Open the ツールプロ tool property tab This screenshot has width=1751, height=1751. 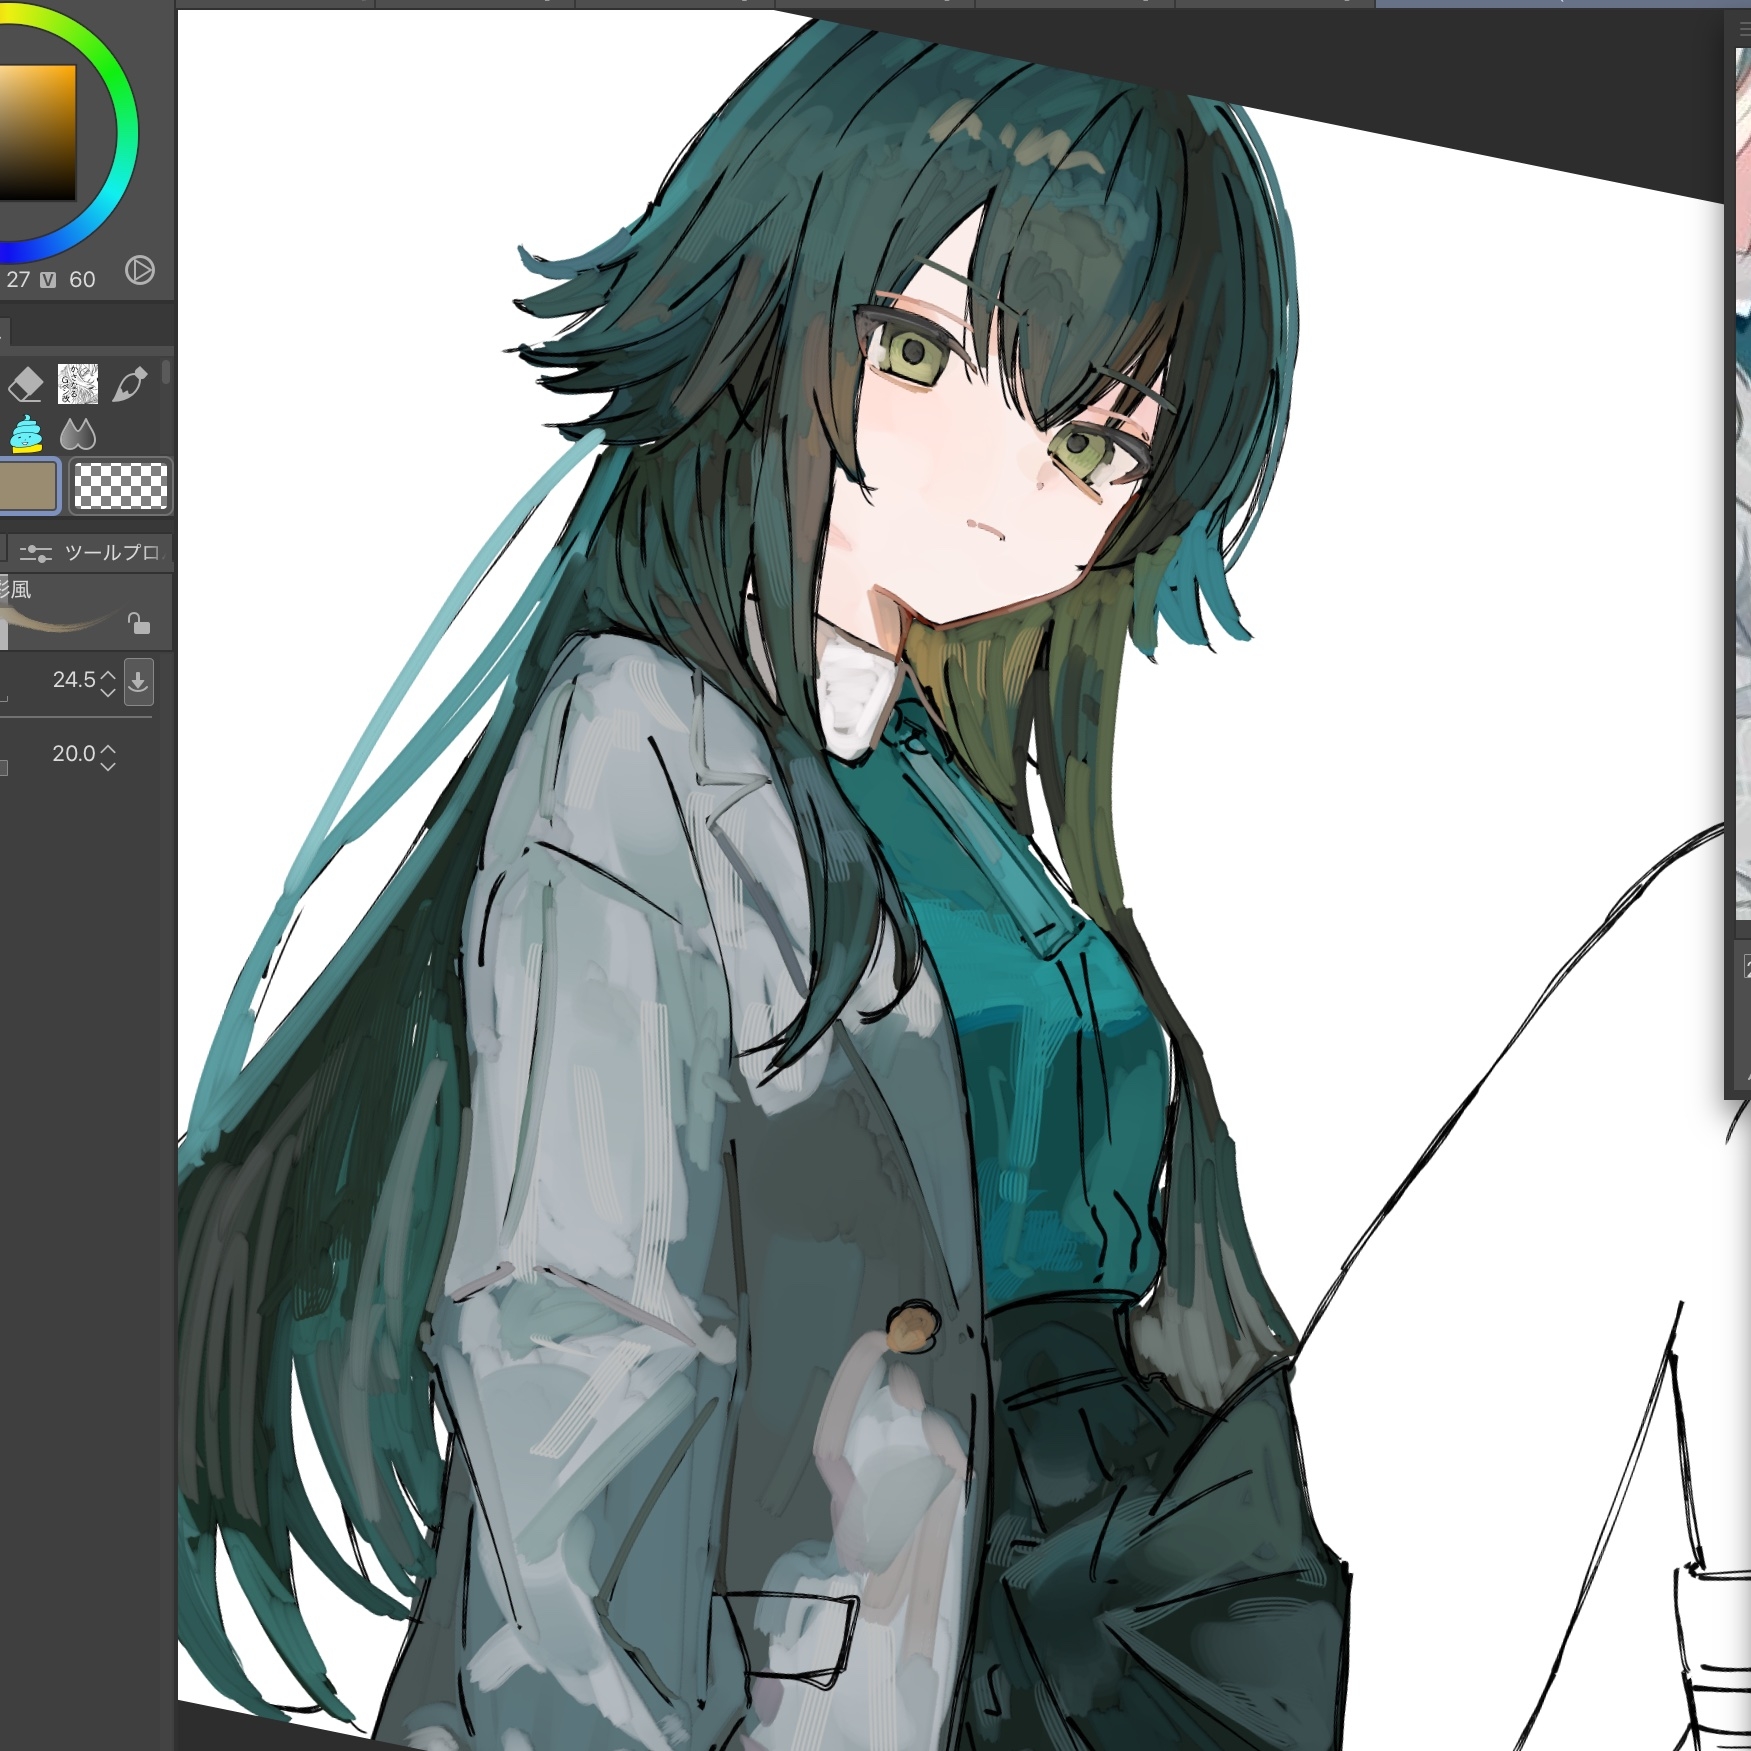click(110, 553)
